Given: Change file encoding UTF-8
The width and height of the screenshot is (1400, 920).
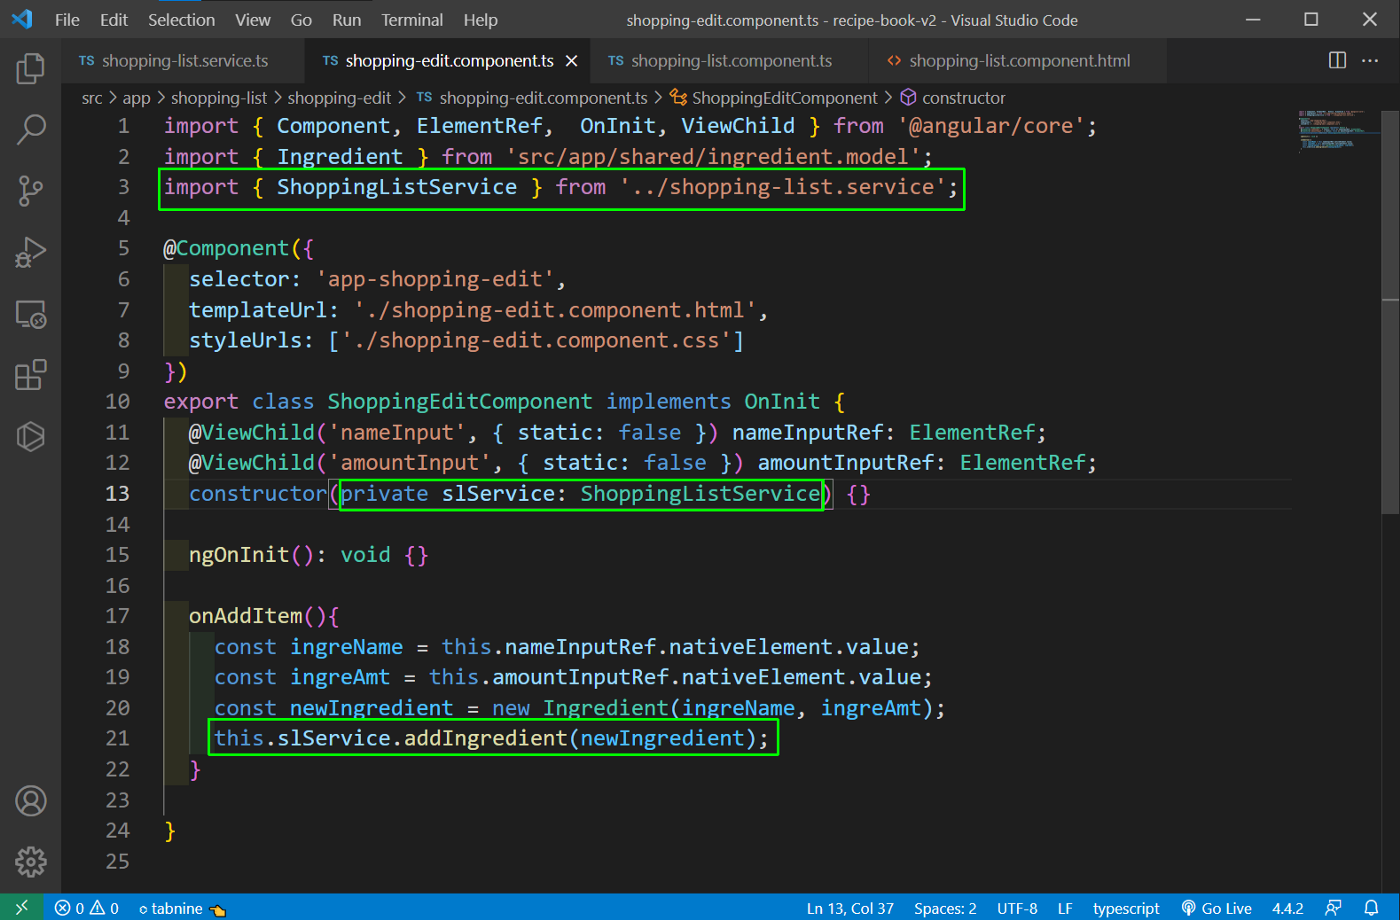Looking at the screenshot, I should pyautogui.click(x=1017, y=908).
